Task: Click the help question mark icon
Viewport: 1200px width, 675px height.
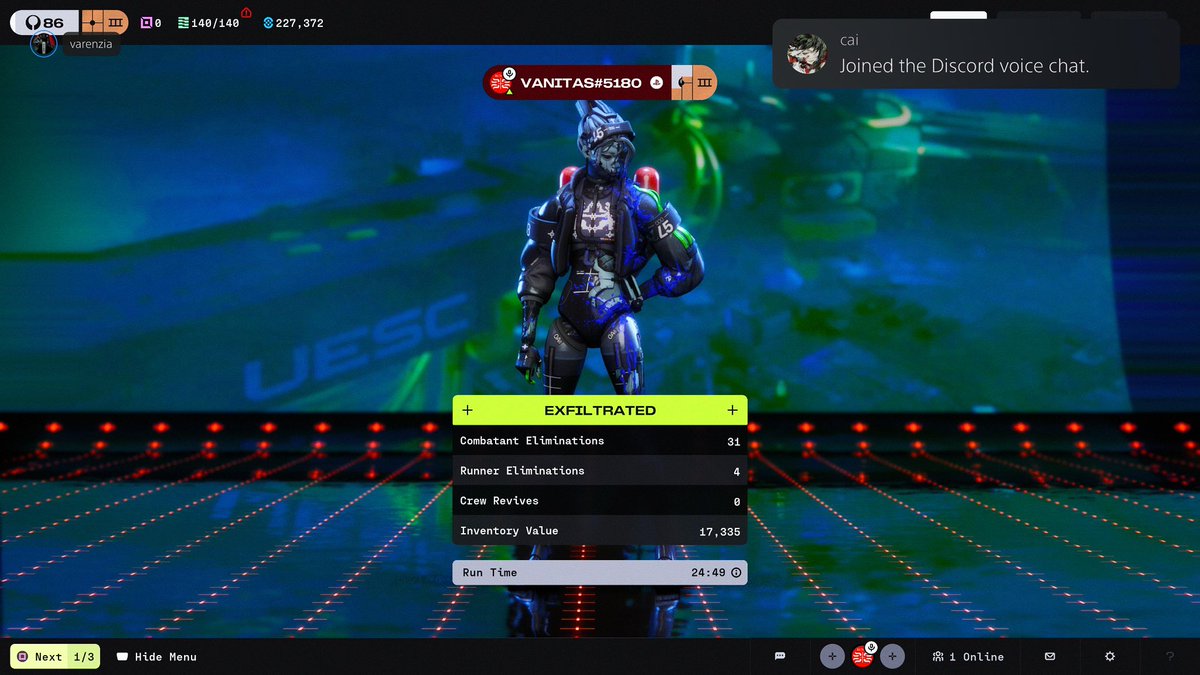Action: [x=1170, y=657]
